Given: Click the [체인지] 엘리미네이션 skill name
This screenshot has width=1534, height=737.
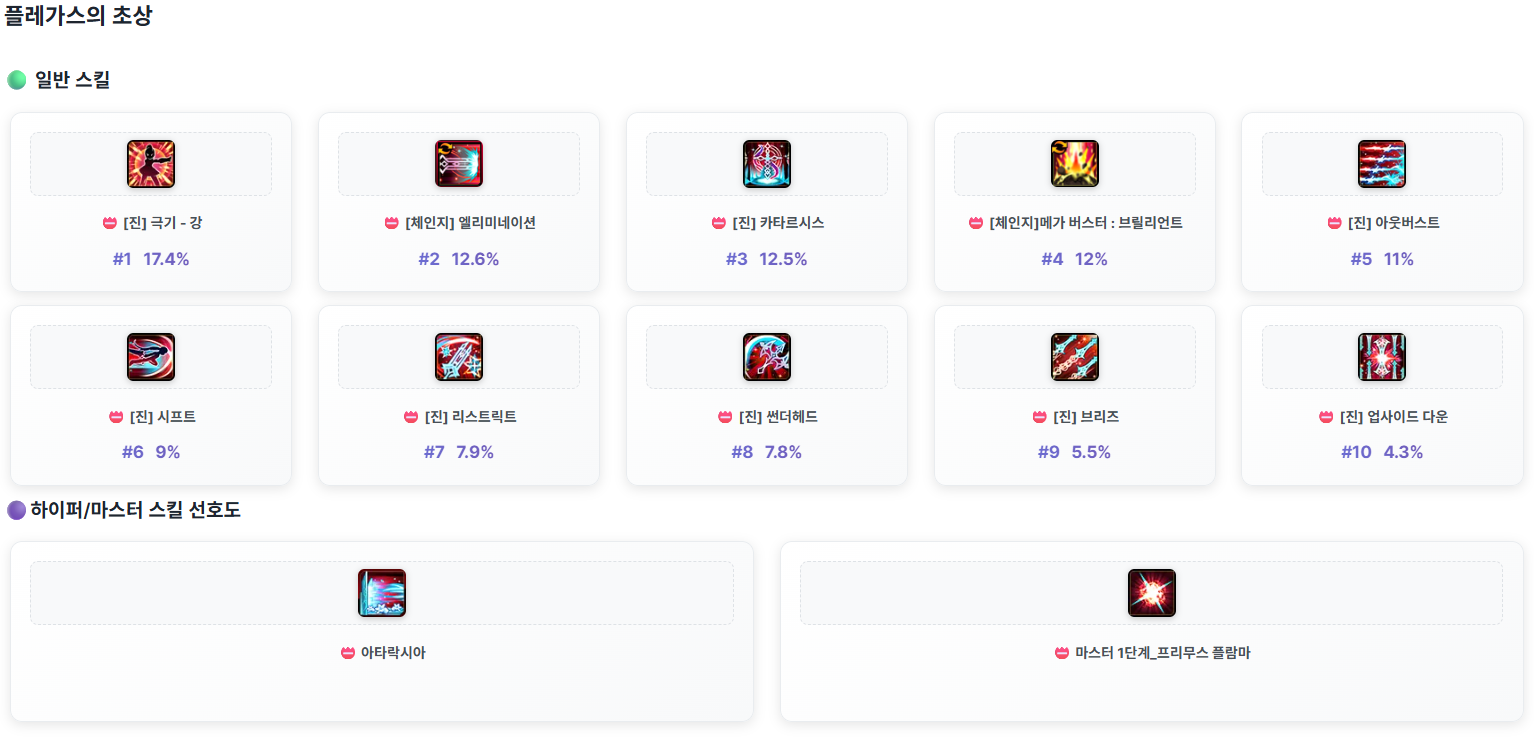Looking at the screenshot, I should 470,223.
